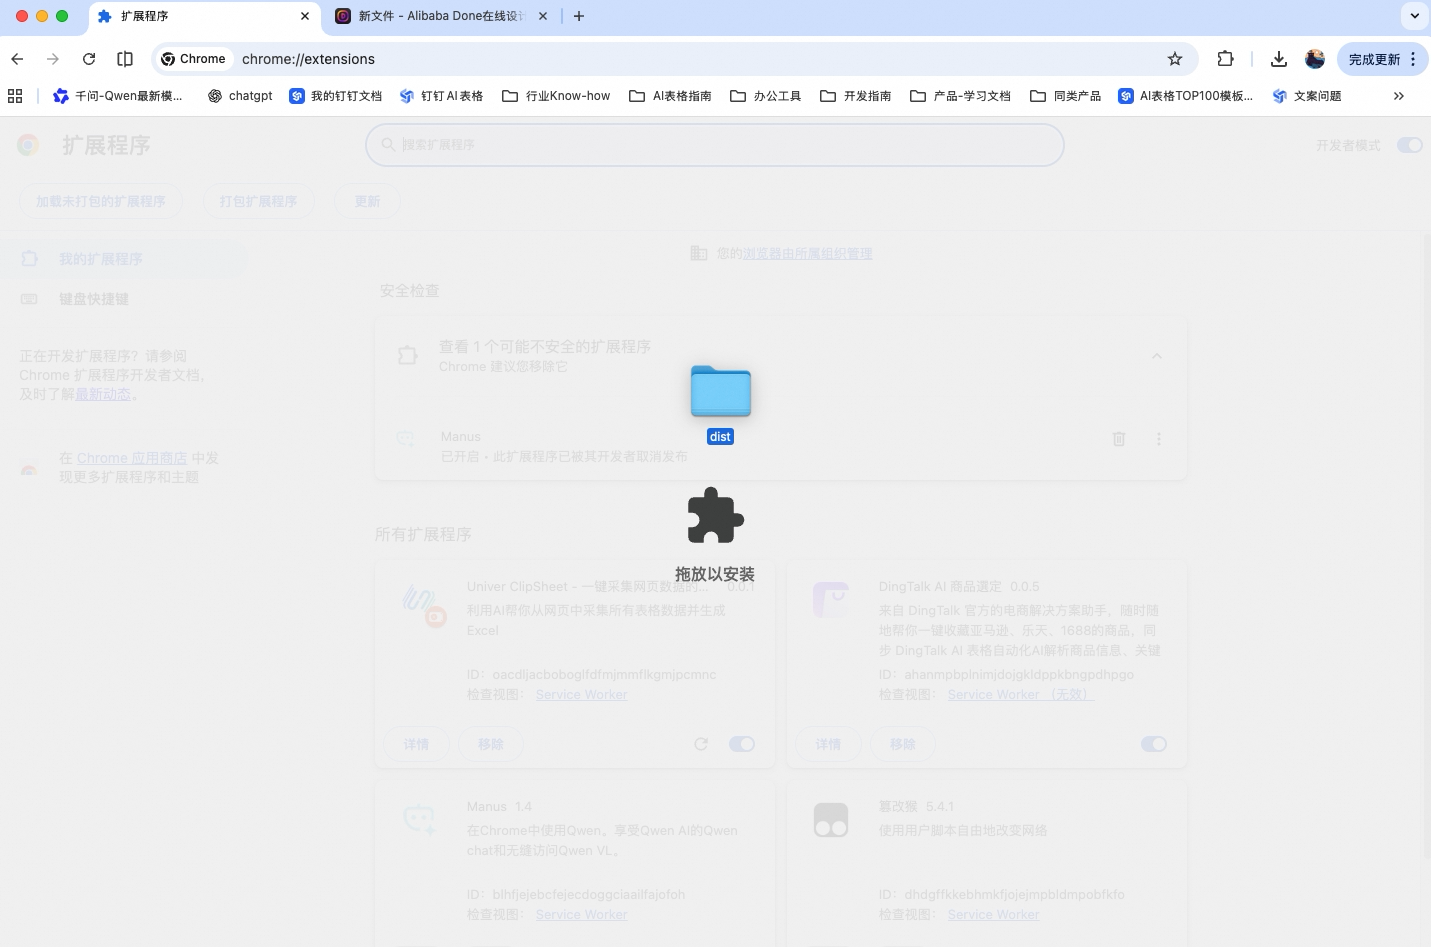Open the Downloads icon in the toolbar
This screenshot has width=1431, height=947.
coord(1278,59)
